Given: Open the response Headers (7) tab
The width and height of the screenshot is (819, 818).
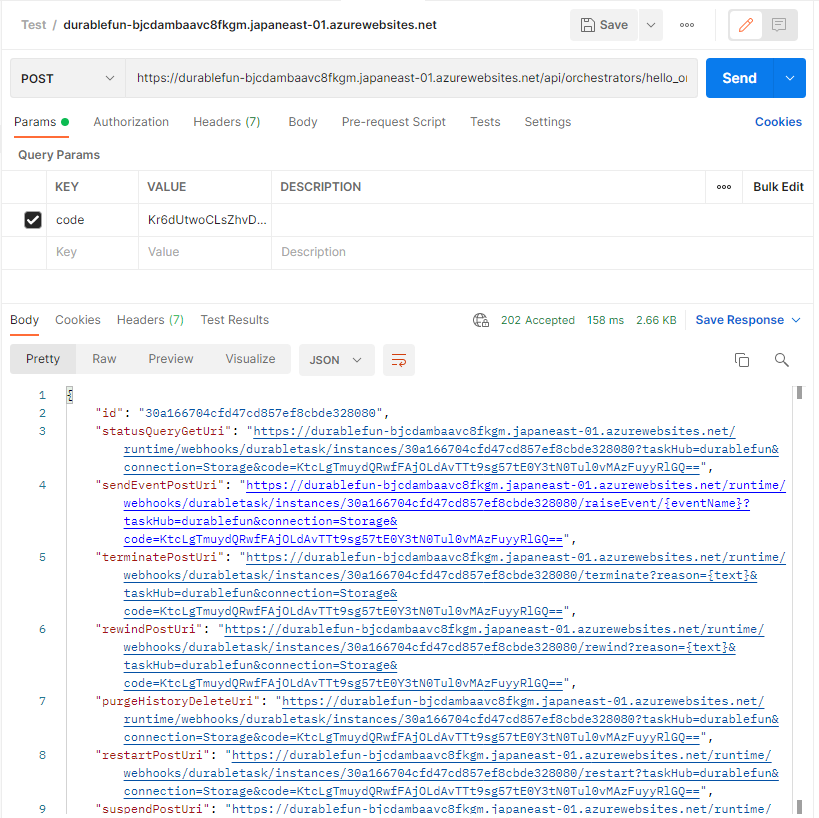Looking at the screenshot, I should pos(150,320).
